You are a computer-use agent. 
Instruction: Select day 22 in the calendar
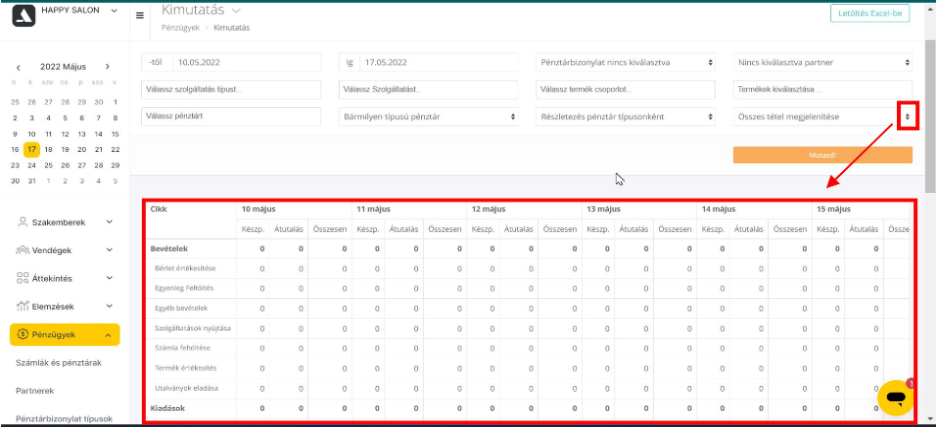[115, 150]
